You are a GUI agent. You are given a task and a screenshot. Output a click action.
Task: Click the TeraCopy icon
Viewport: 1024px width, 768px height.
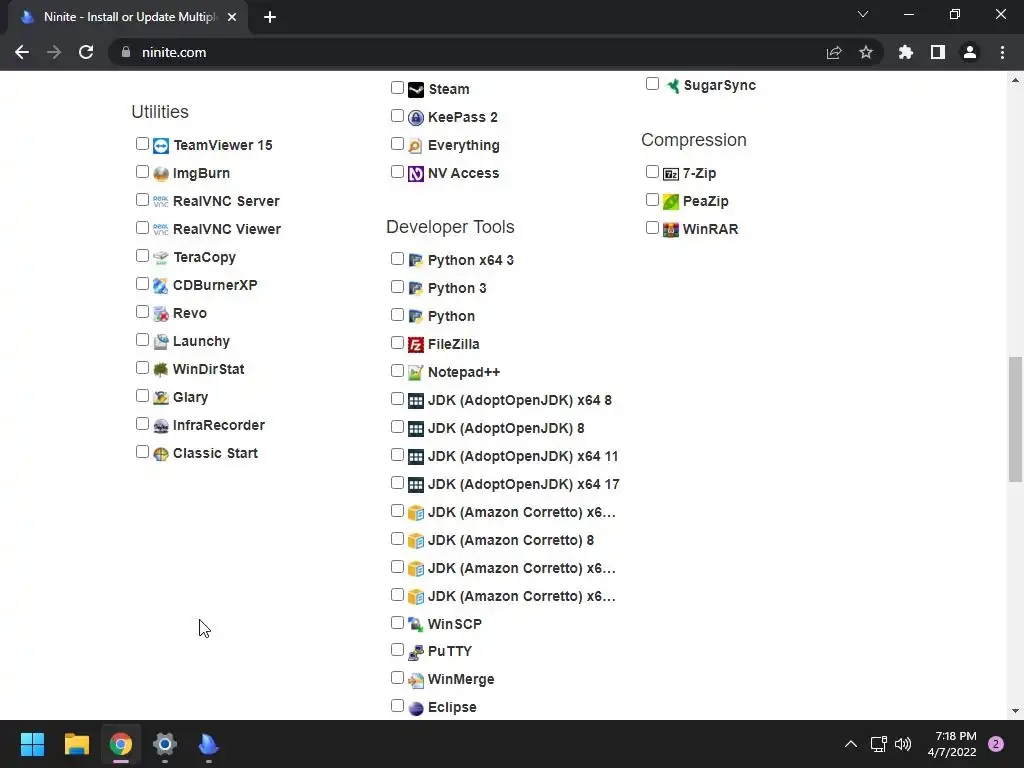pos(161,257)
